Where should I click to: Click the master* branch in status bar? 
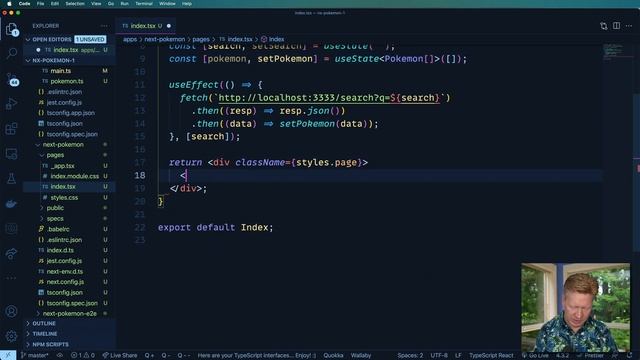point(34,356)
